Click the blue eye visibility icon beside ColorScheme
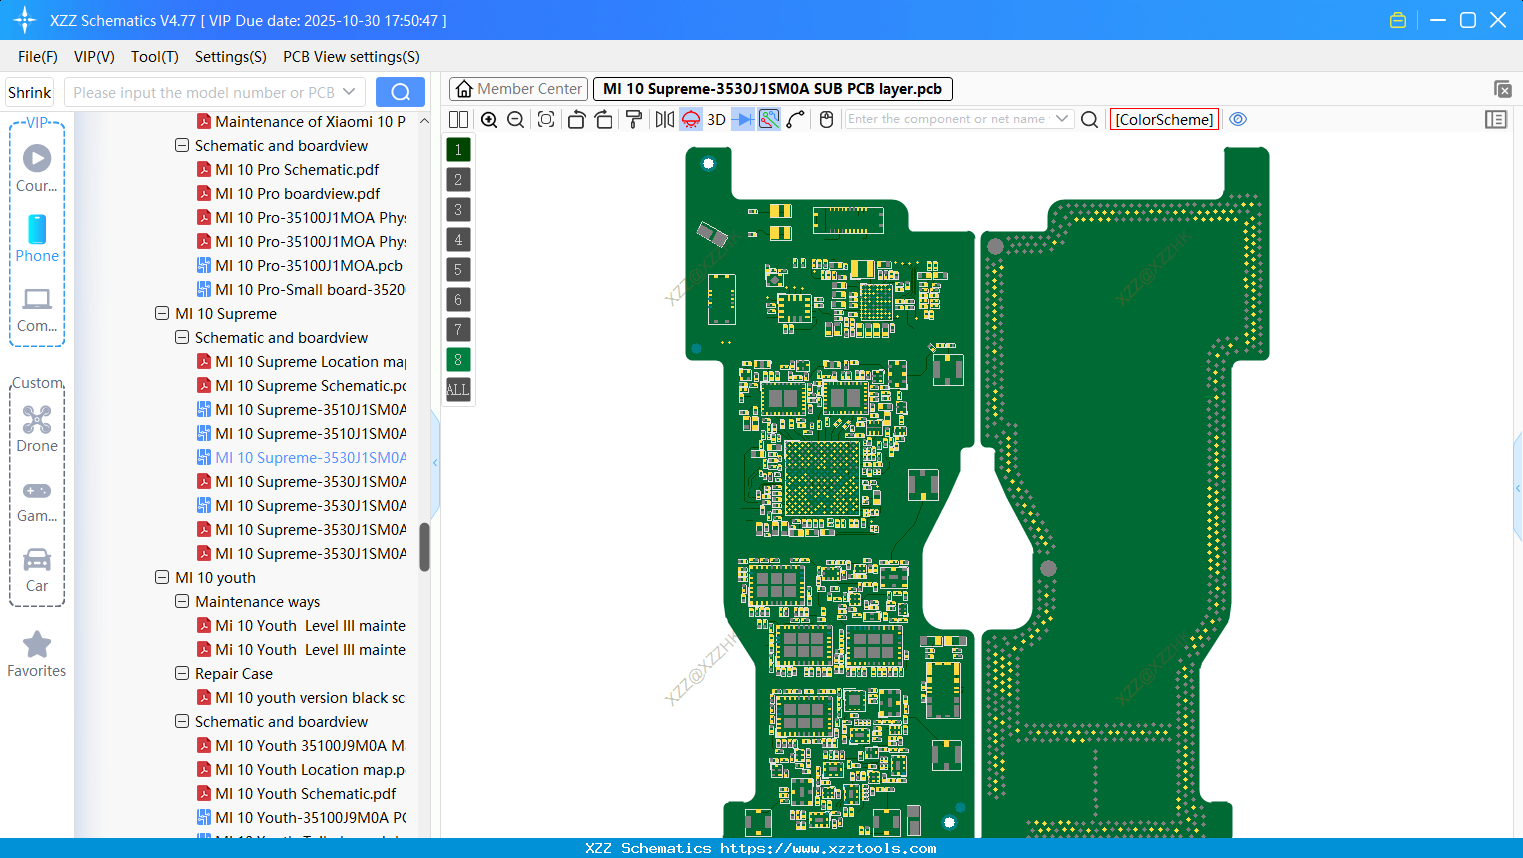 pos(1238,119)
